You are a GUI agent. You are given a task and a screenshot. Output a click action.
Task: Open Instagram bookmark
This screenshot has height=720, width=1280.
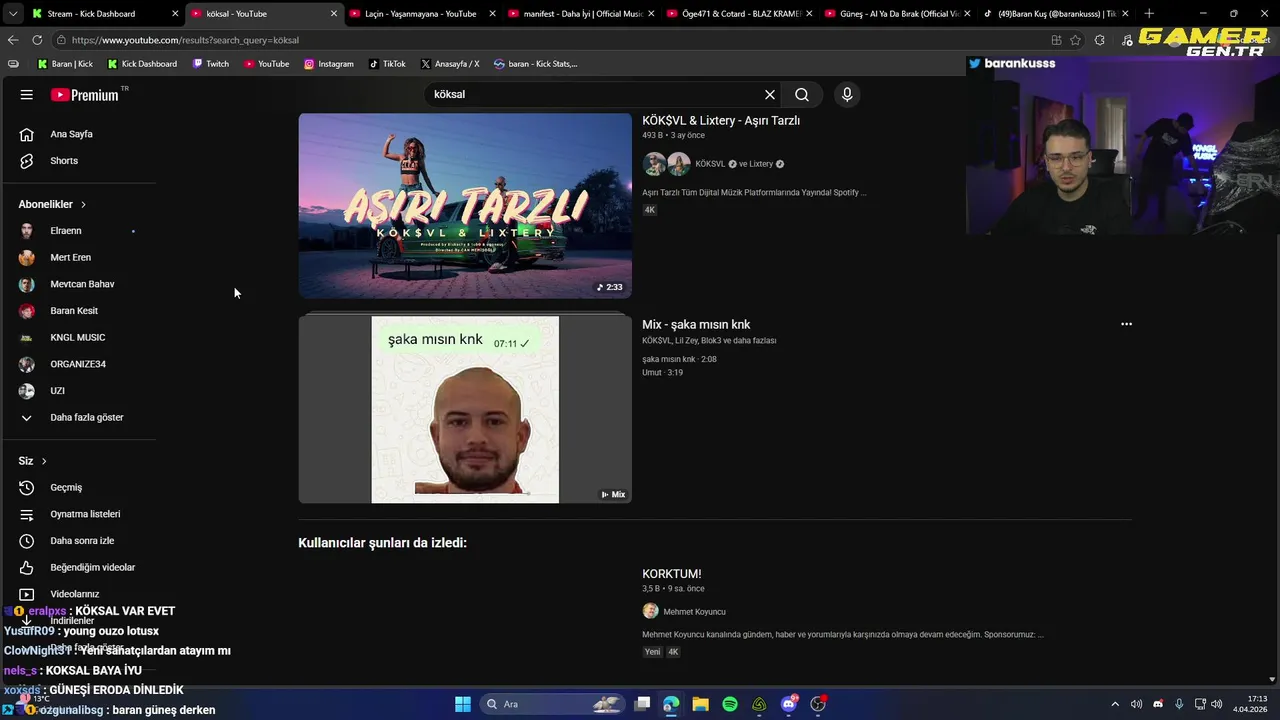[x=329, y=64]
